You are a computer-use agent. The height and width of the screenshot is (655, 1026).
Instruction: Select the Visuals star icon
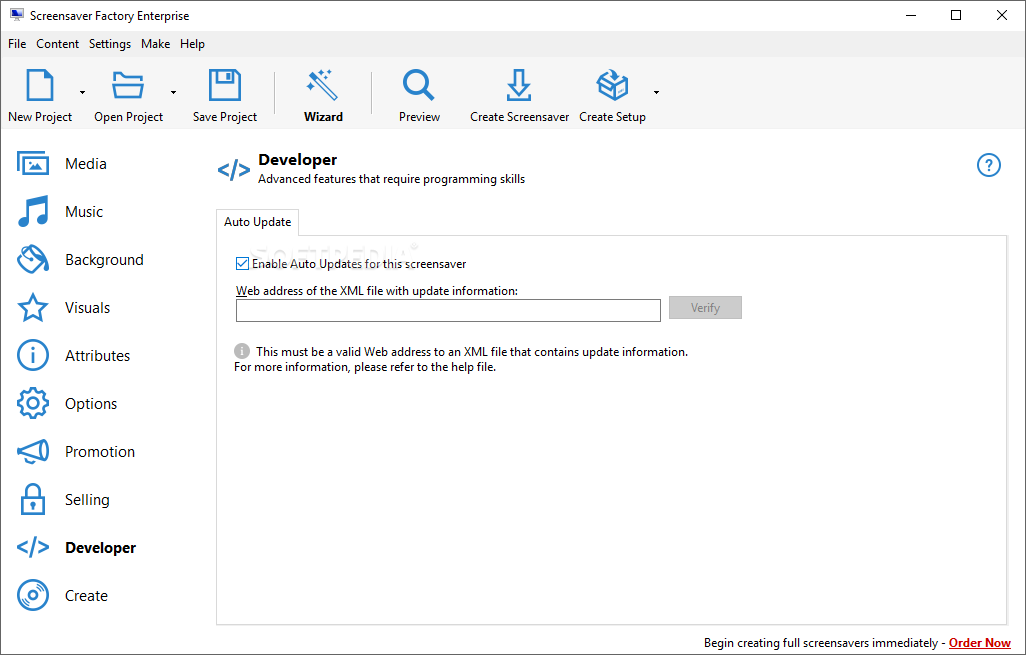tap(33, 308)
